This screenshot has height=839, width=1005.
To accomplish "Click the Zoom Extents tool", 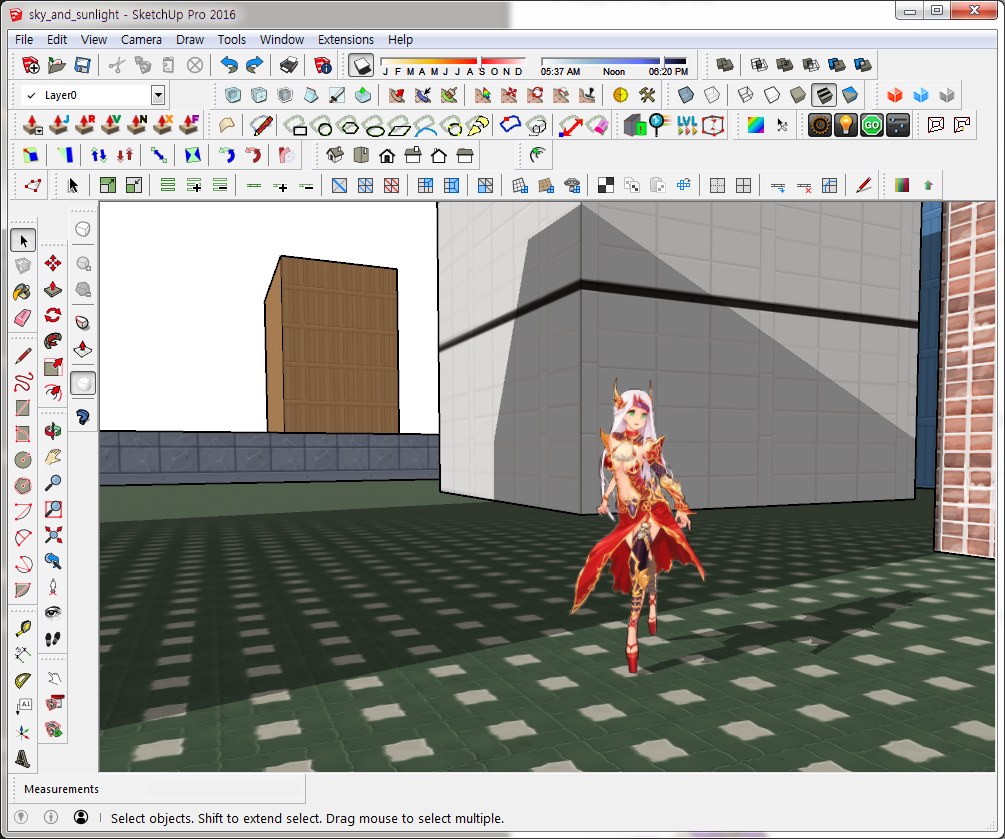I will point(53,535).
